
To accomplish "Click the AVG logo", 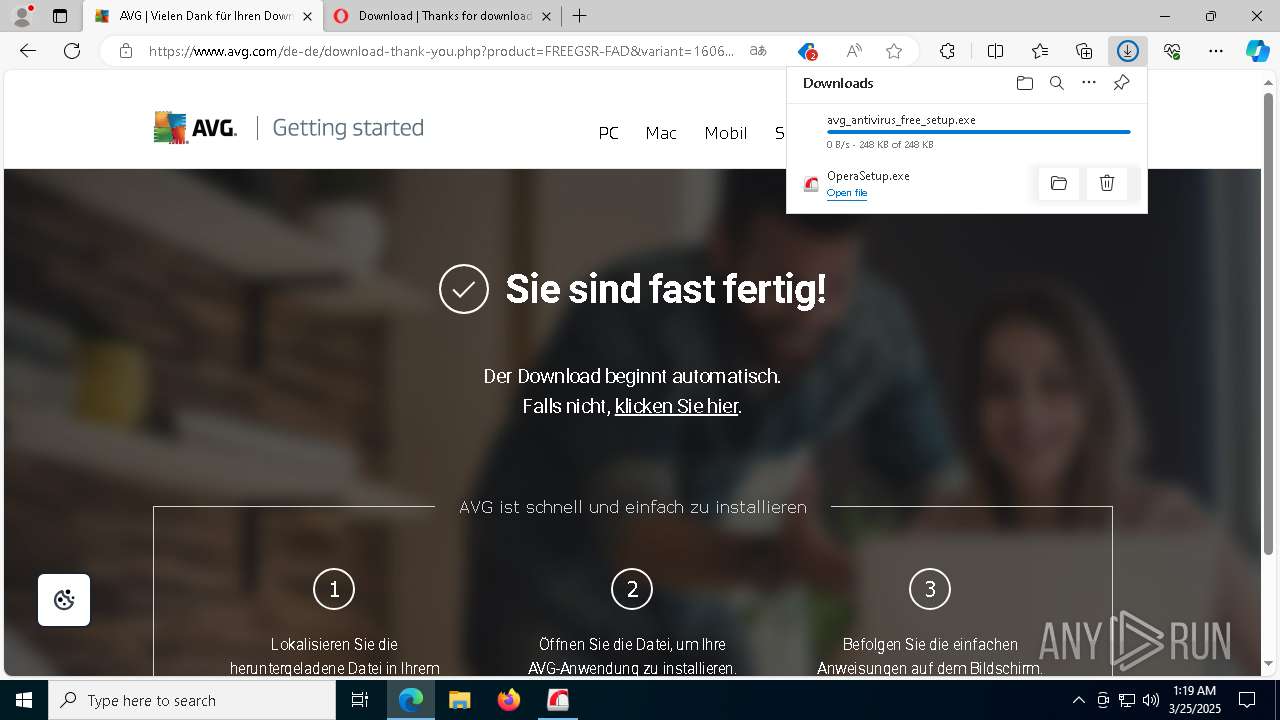I will 195,128.
